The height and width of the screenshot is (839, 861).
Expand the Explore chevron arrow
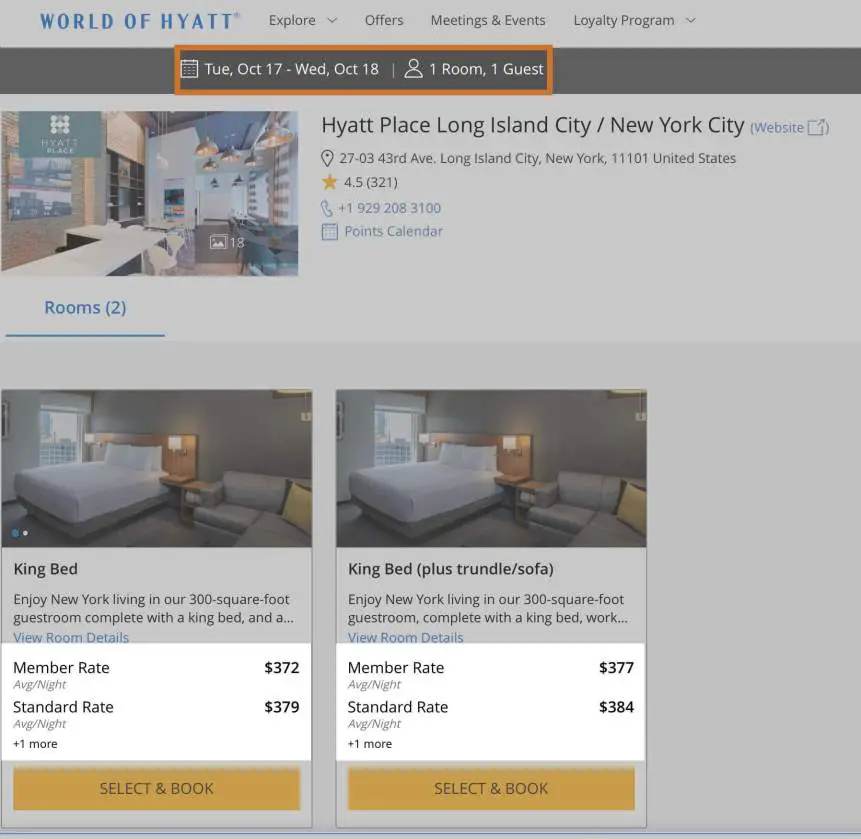[332, 21]
